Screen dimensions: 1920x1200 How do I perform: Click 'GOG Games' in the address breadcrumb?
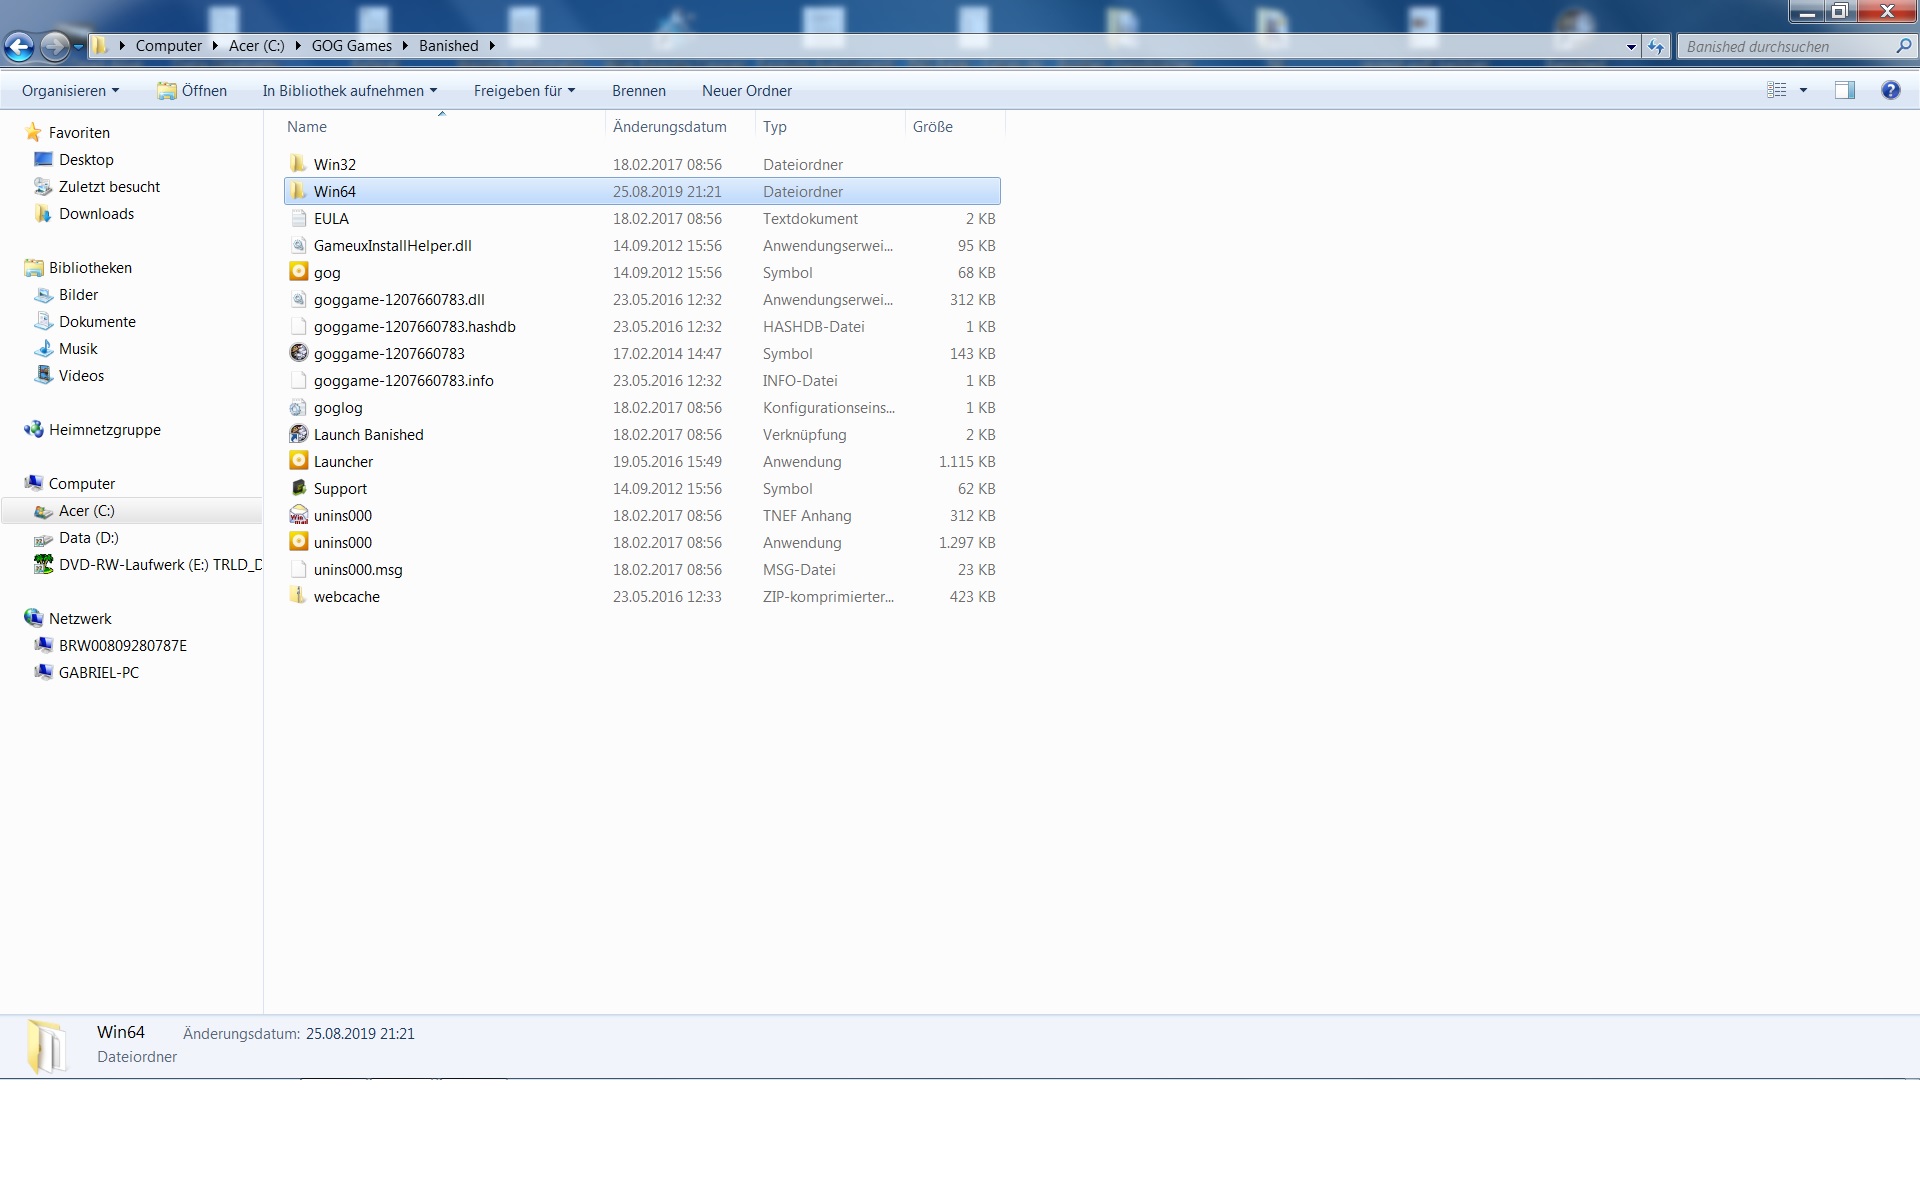point(352,46)
